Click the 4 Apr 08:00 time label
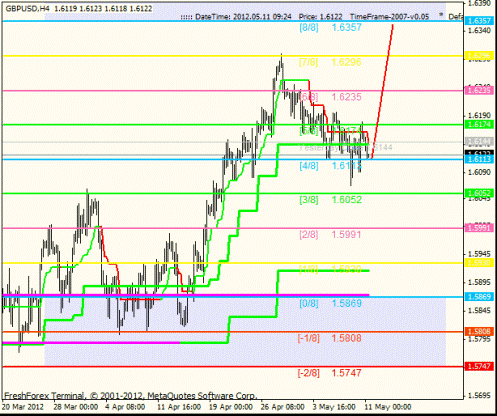The height and width of the screenshot is (416, 497). (125, 407)
